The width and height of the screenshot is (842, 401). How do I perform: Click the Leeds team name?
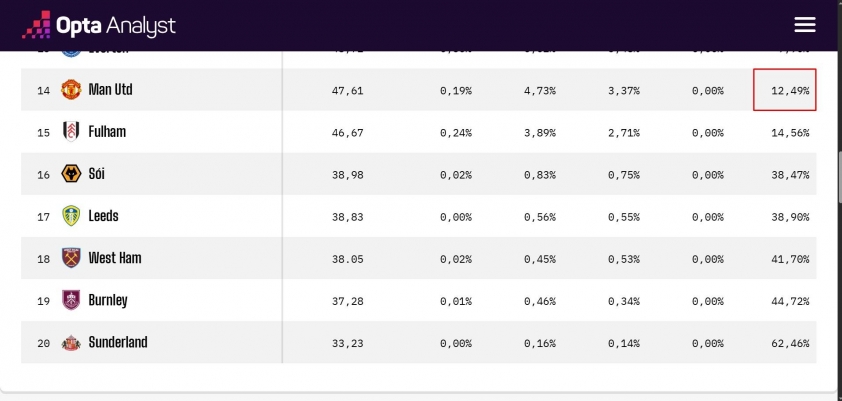[104, 216]
